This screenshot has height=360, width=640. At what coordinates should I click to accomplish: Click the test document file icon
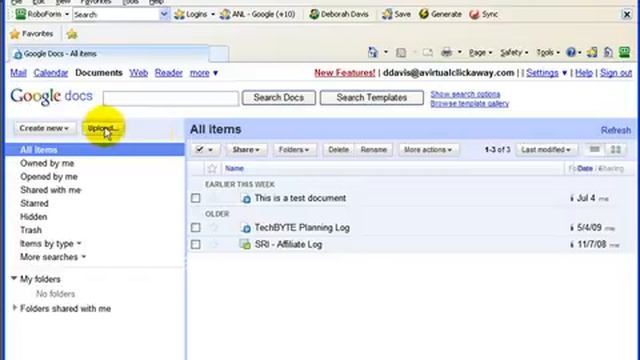(245, 198)
